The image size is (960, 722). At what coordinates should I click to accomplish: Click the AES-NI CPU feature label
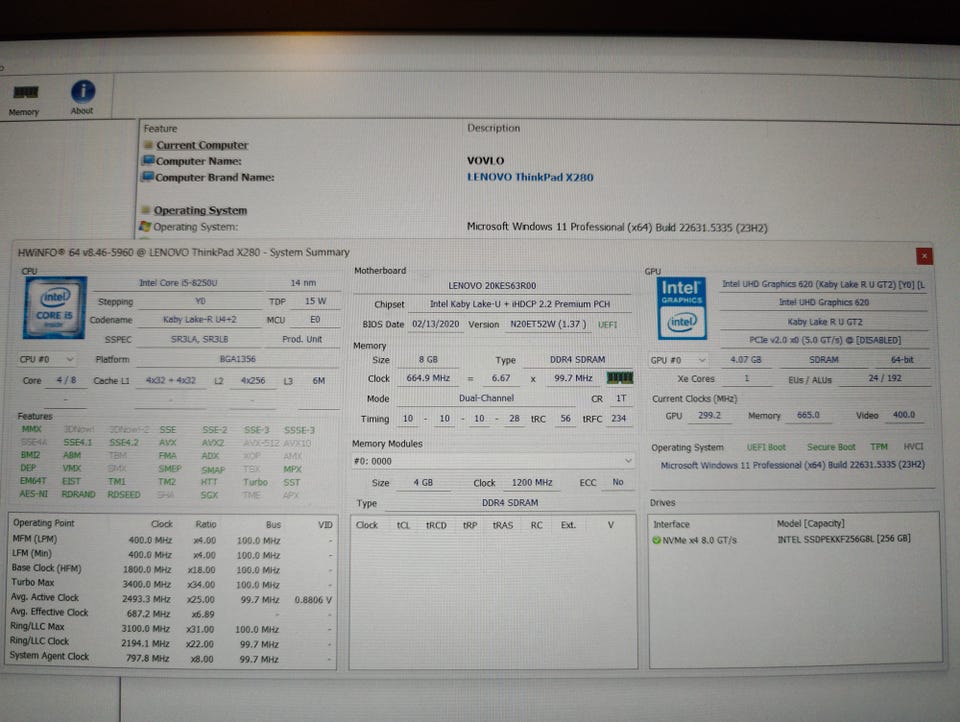pos(34,494)
